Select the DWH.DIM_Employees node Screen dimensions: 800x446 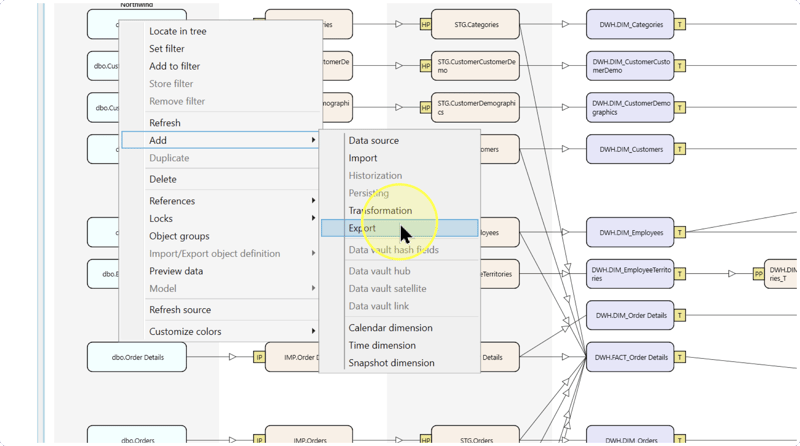pyautogui.click(x=630, y=233)
